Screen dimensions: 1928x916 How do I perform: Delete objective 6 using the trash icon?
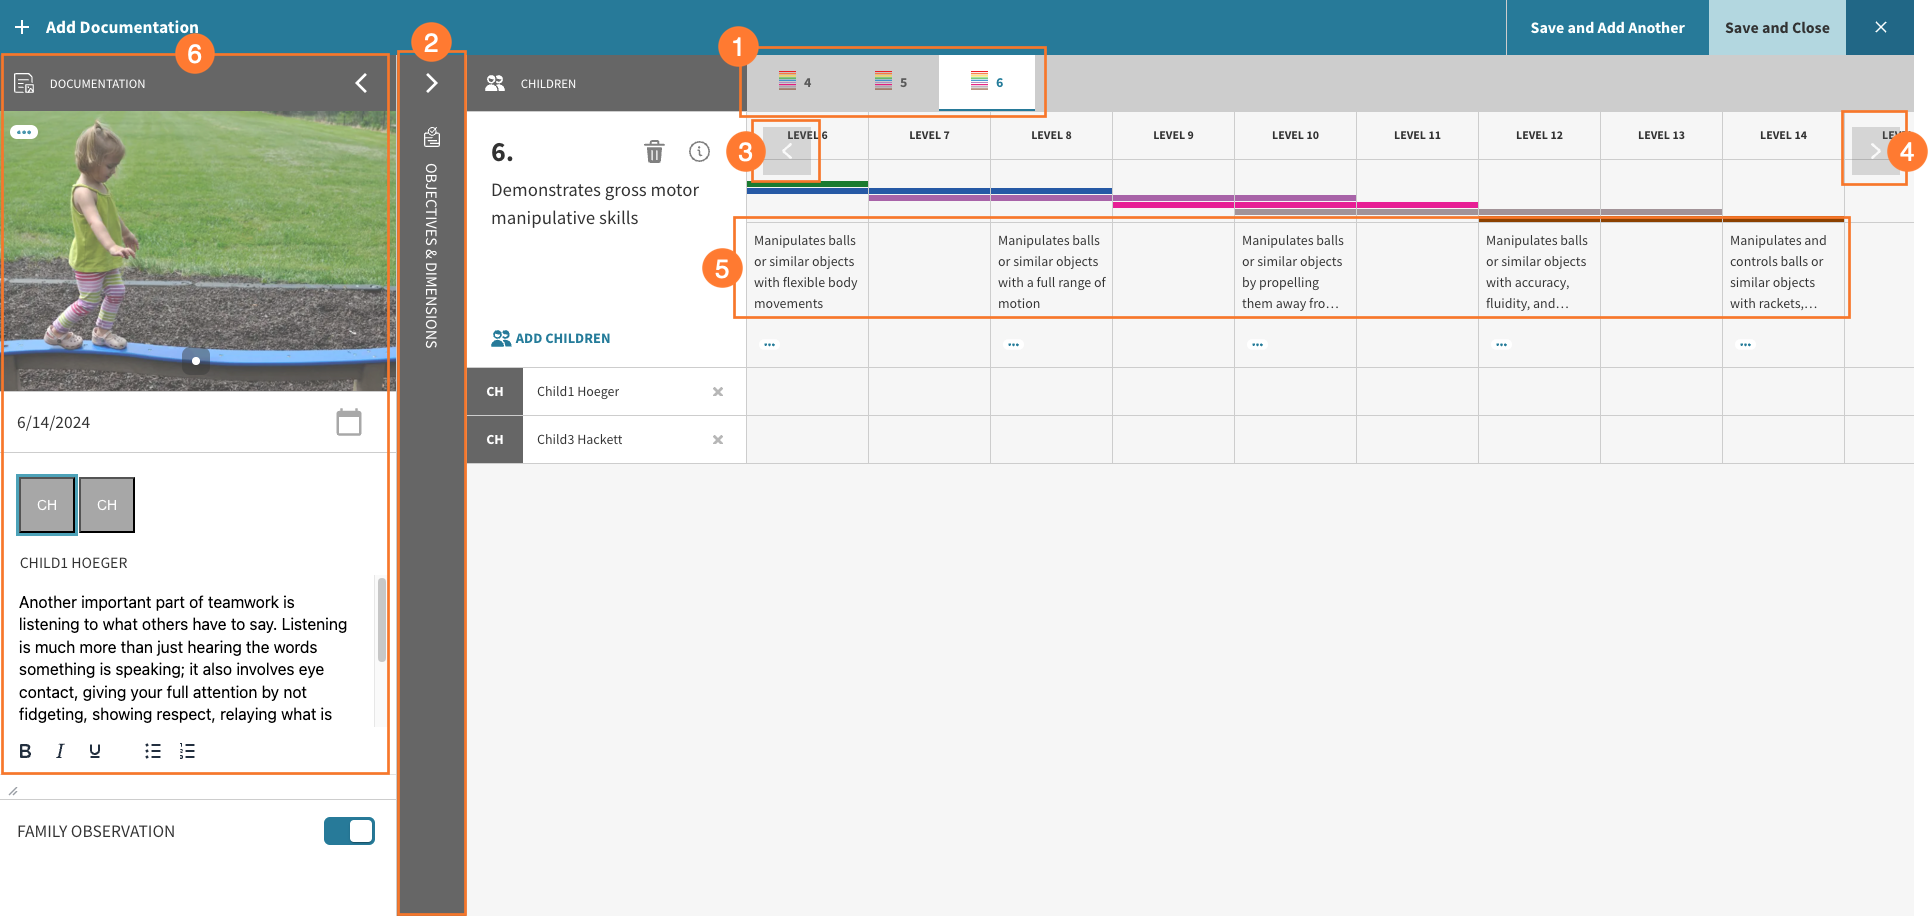click(655, 152)
